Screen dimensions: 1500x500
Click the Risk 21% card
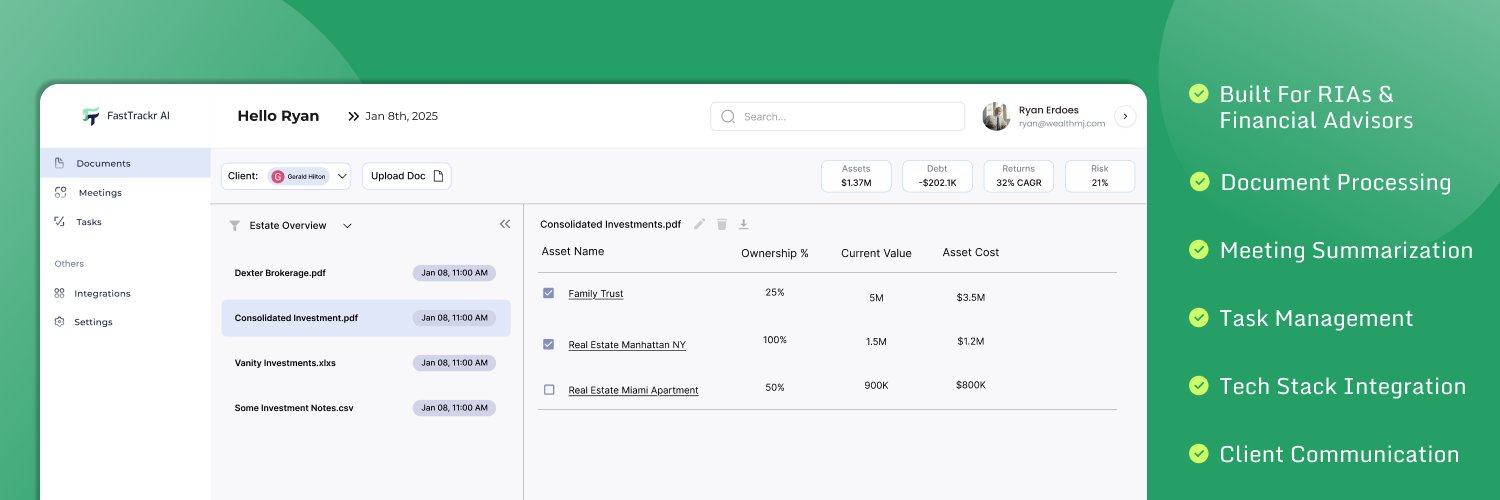(1100, 176)
